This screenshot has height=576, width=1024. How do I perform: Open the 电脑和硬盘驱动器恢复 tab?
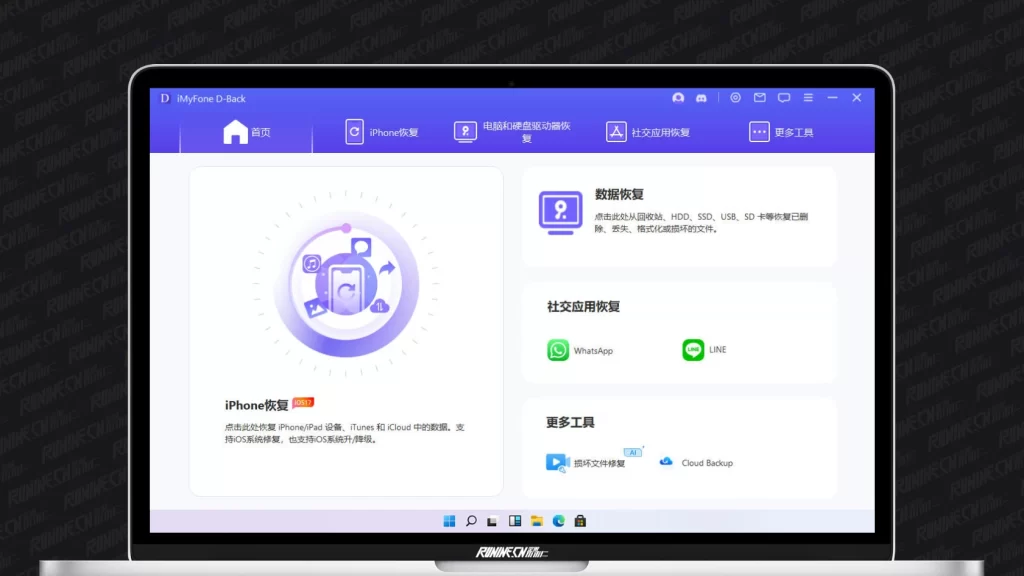pos(514,132)
